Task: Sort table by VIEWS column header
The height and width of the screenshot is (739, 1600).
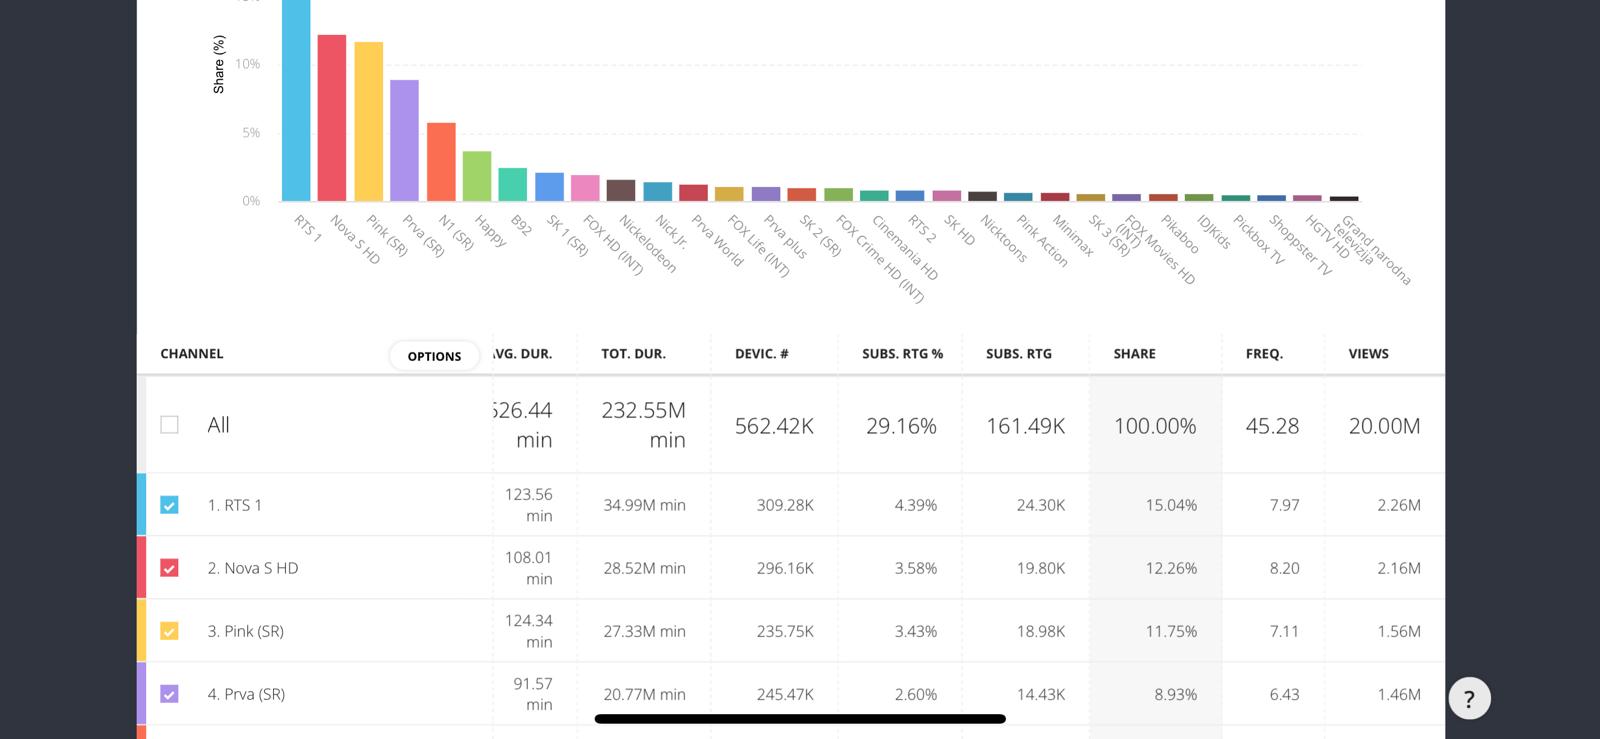Action: 1368,354
